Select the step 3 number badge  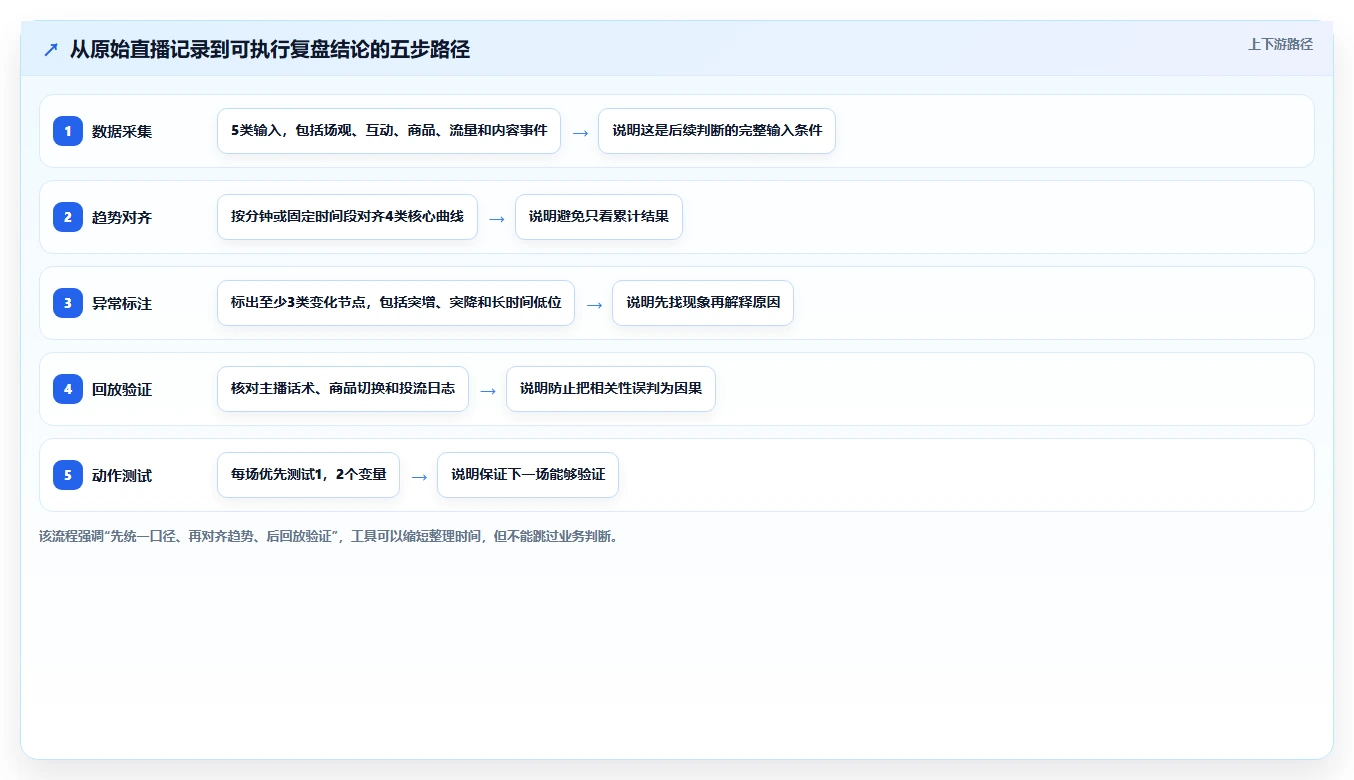(68, 303)
